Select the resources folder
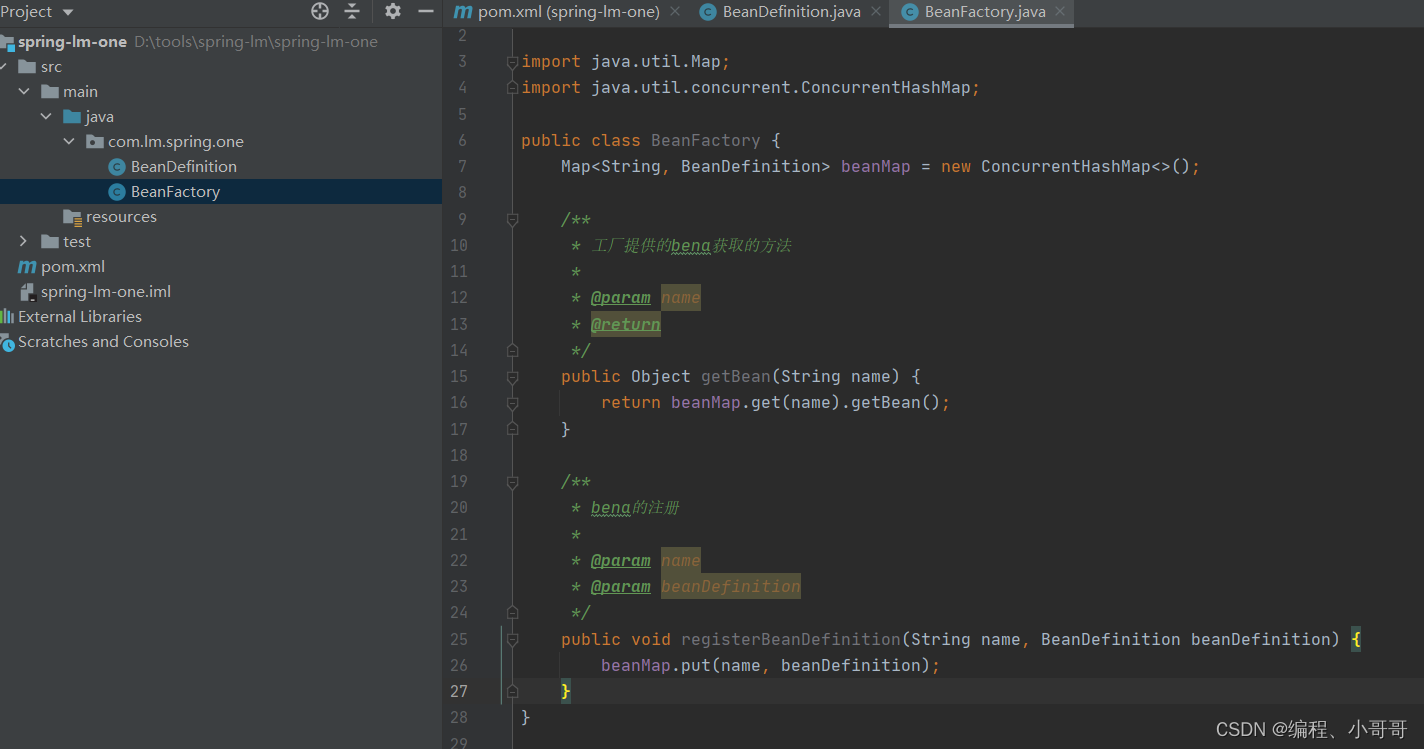Viewport: 1424px width, 749px height. (x=121, y=216)
